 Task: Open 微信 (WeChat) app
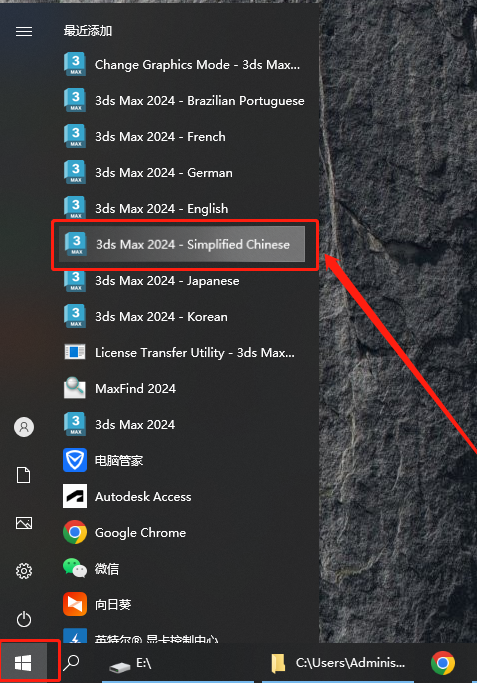tap(182, 568)
